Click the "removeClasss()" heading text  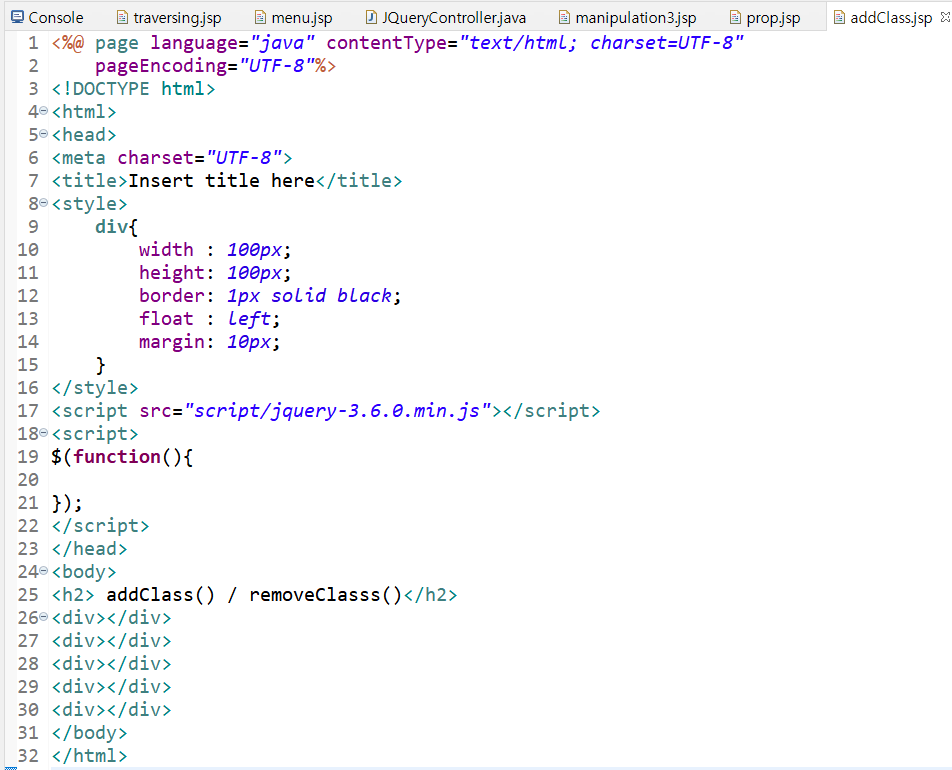[325, 595]
